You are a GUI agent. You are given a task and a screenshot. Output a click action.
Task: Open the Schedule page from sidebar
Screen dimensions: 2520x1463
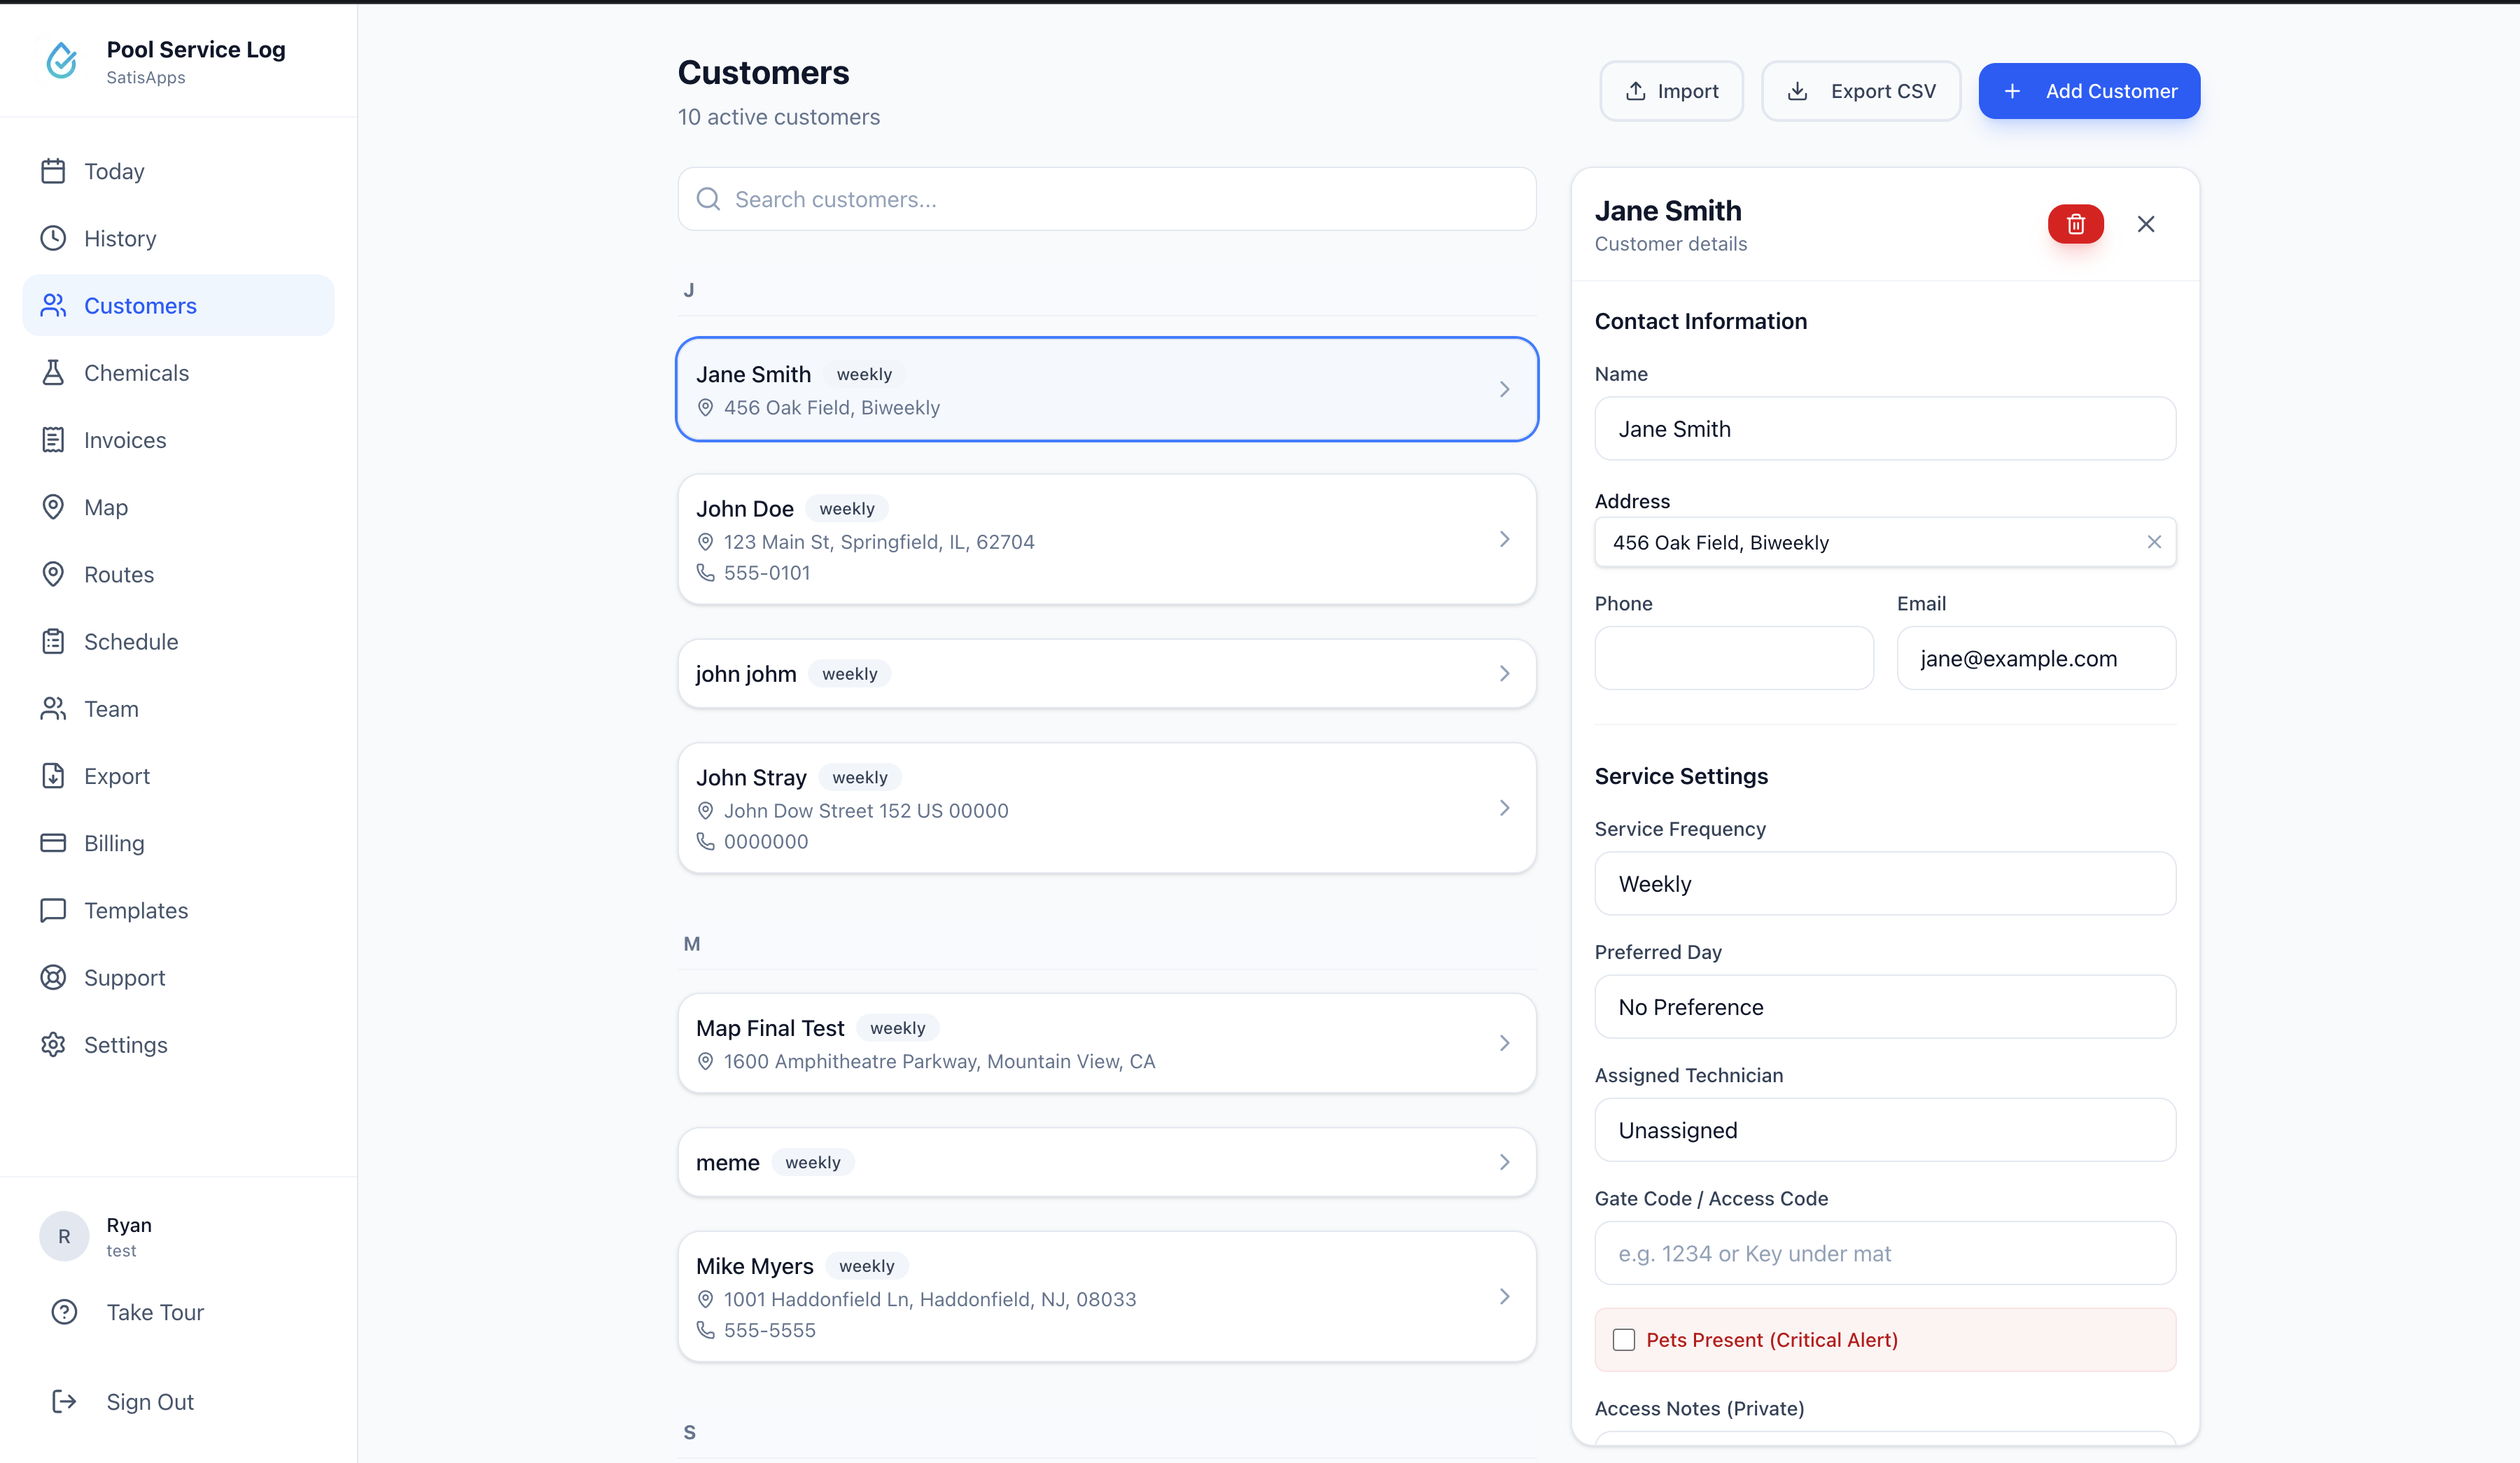pyautogui.click(x=130, y=642)
